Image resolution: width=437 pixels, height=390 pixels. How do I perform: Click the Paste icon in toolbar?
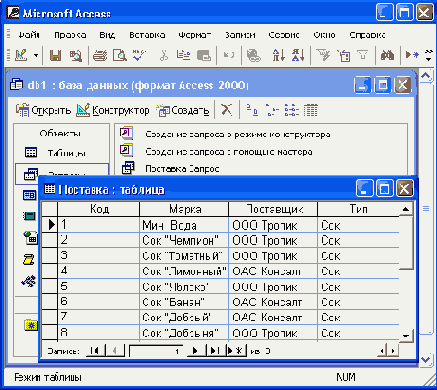point(204,55)
